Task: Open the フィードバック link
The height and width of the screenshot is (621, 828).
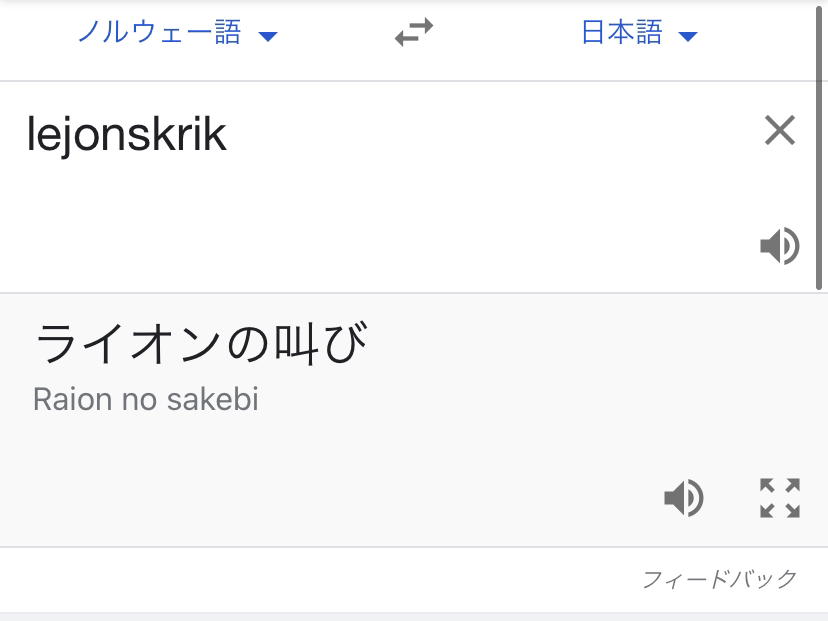Action: click(720, 579)
